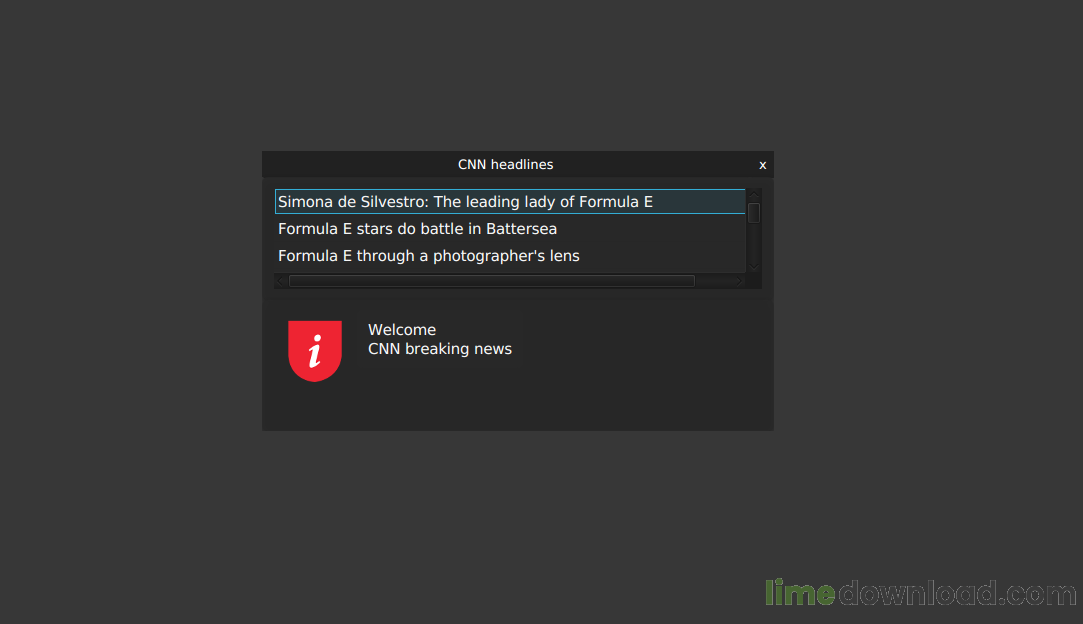Click the headlines list scroll-down arrow
1083x624 pixels.
click(x=754, y=266)
